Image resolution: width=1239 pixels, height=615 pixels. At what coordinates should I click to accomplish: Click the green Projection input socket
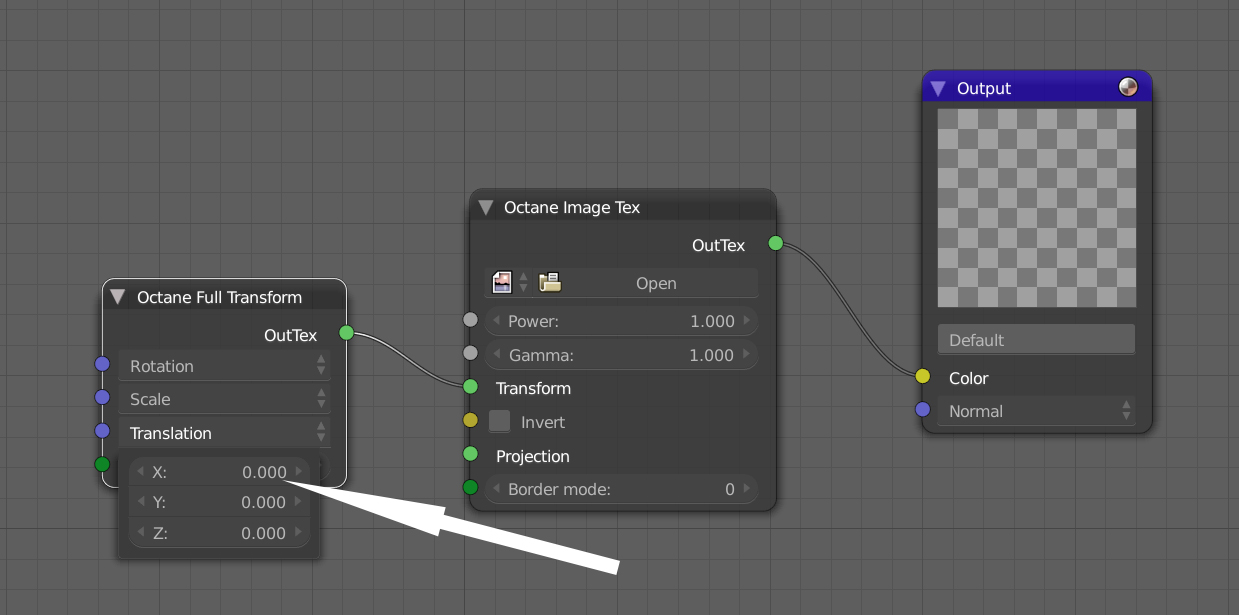[471, 454]
